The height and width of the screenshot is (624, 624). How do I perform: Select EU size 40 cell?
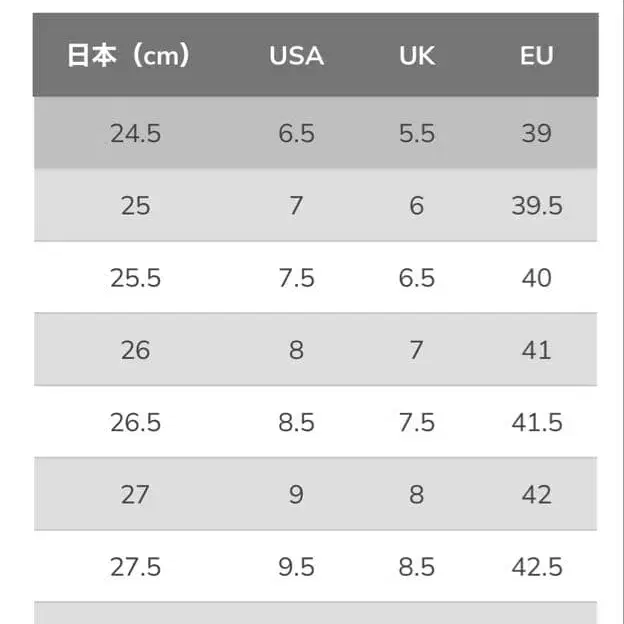(x=537, y=278)
